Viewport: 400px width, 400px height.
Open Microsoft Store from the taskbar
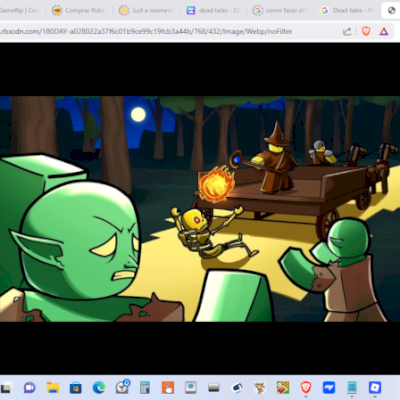(x=76, y=388)
